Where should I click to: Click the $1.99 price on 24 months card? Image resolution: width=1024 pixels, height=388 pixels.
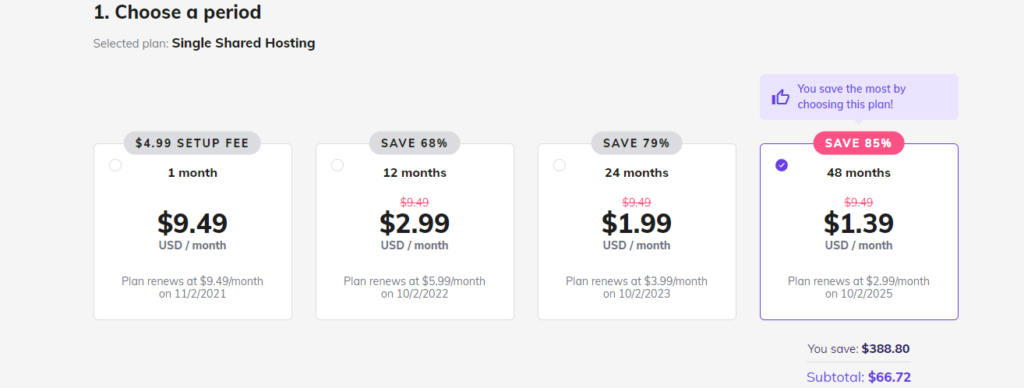point(637,223)
